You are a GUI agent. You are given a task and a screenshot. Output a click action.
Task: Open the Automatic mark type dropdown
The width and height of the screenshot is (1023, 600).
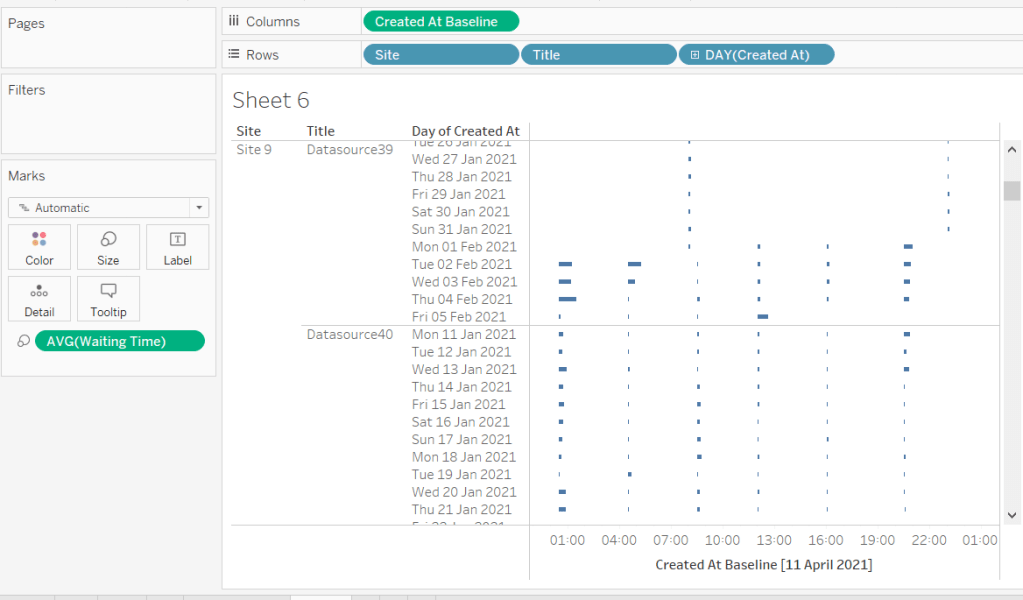(x=108, y=208)
